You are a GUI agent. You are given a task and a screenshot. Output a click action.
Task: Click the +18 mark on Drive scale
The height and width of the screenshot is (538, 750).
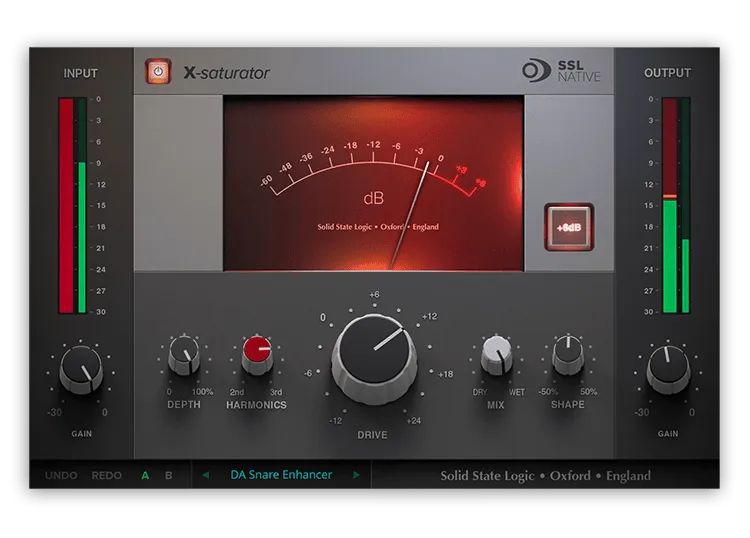(x=445, y=374)
